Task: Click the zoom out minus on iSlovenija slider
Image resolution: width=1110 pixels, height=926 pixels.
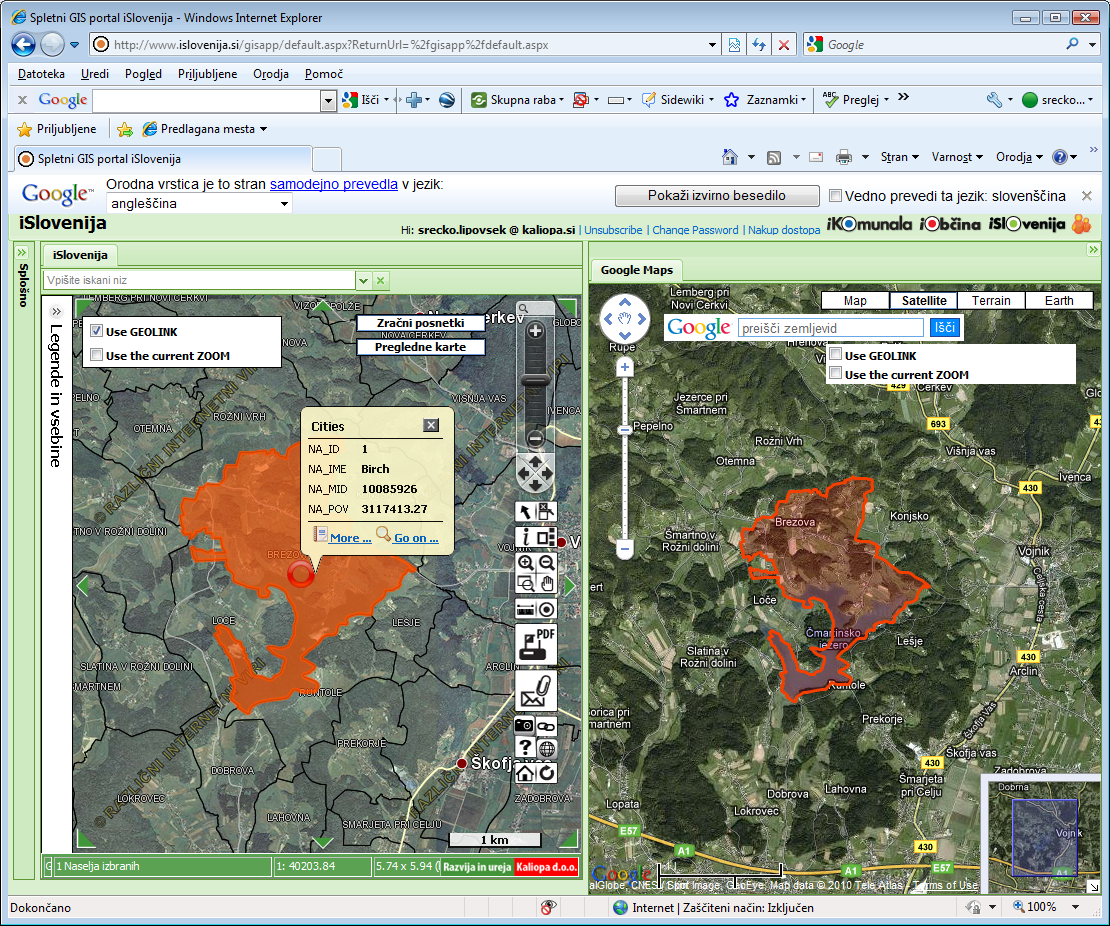Action: [535, 439]
